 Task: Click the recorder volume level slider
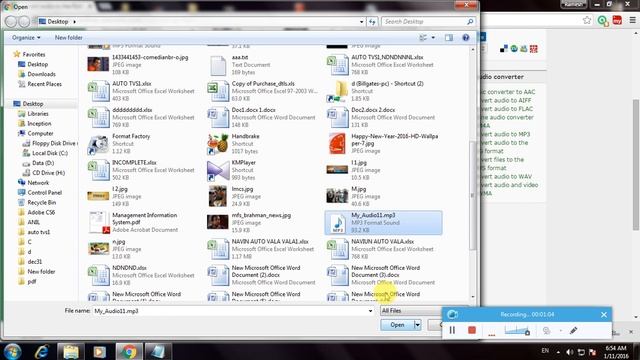click(x=517, y=330)
